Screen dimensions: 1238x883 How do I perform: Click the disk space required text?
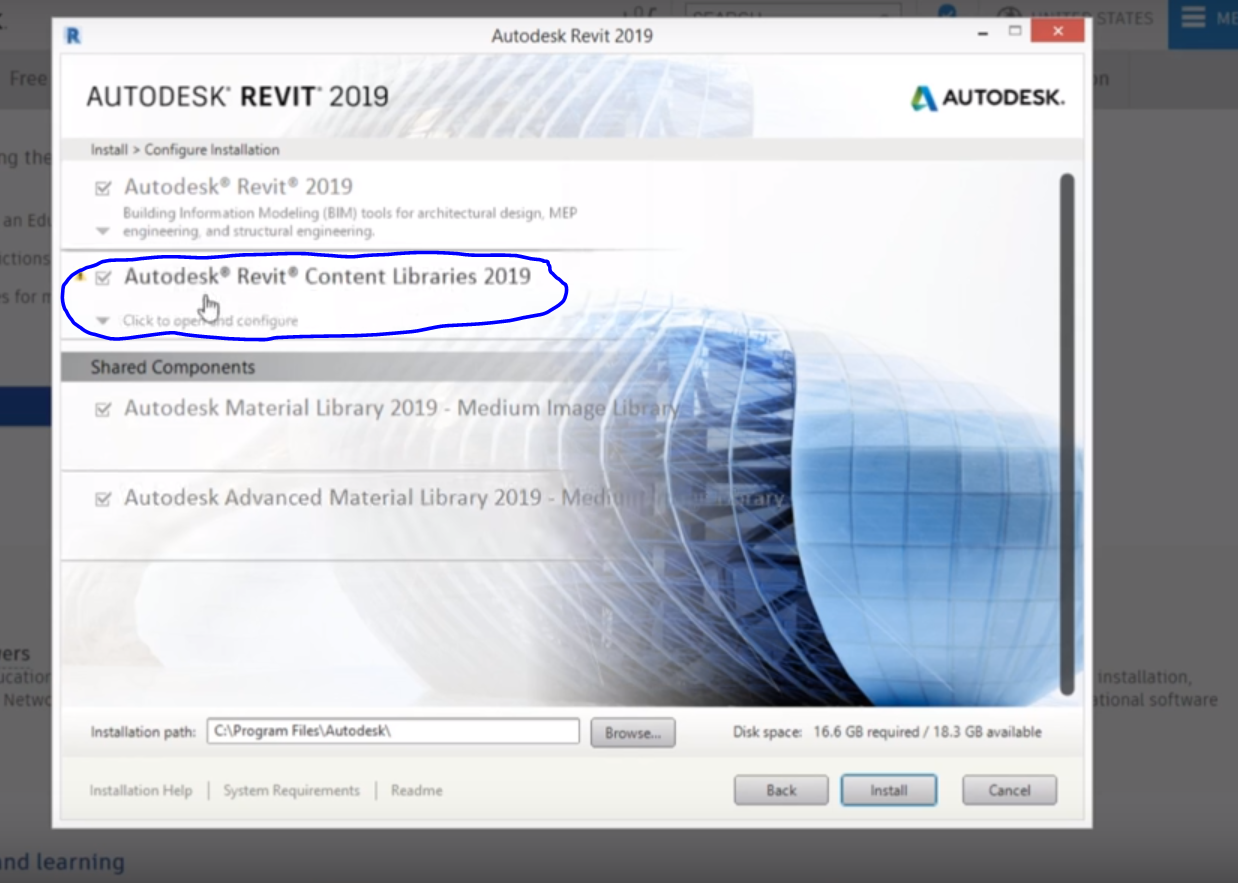coord(887,732)
